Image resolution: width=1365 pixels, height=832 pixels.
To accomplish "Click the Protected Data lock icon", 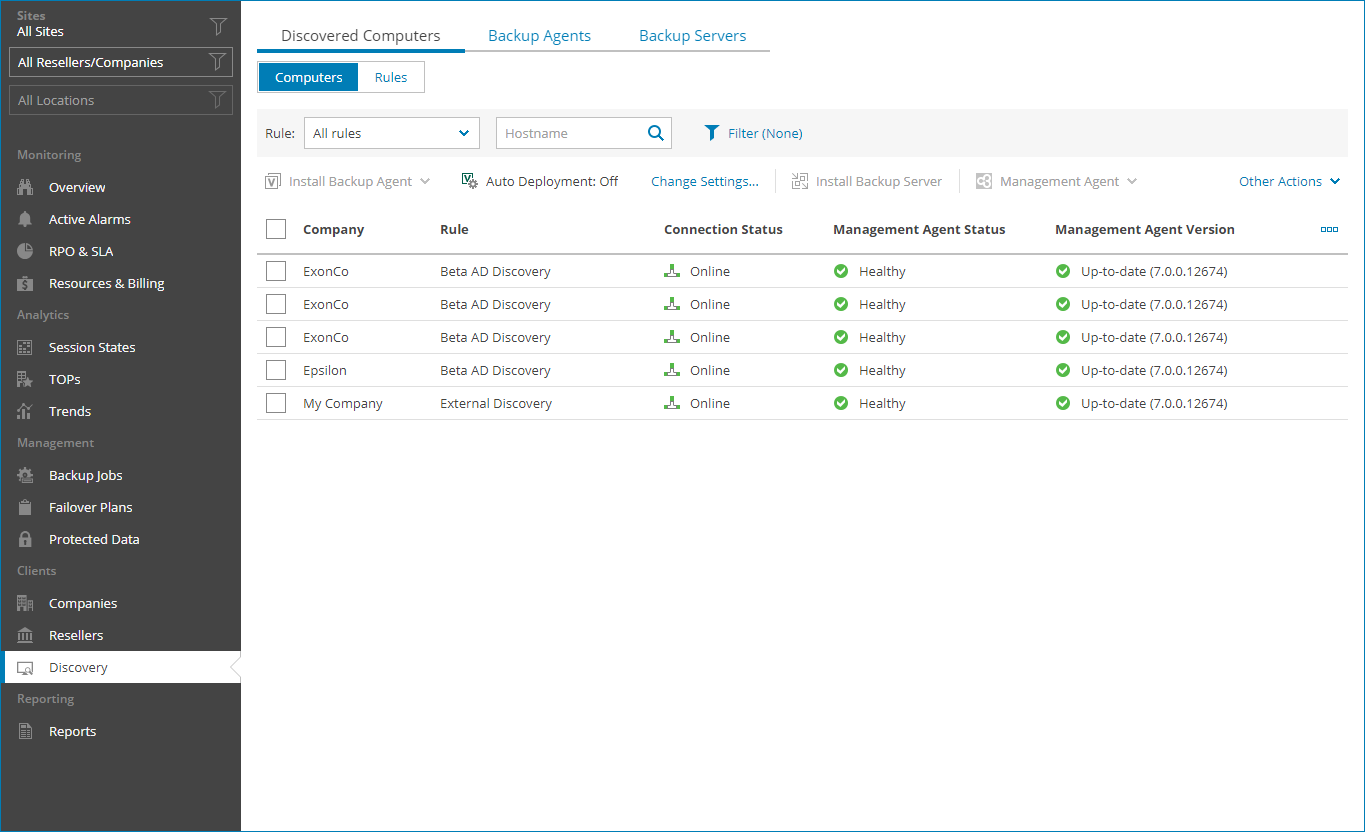I will (x=26, y=539).
